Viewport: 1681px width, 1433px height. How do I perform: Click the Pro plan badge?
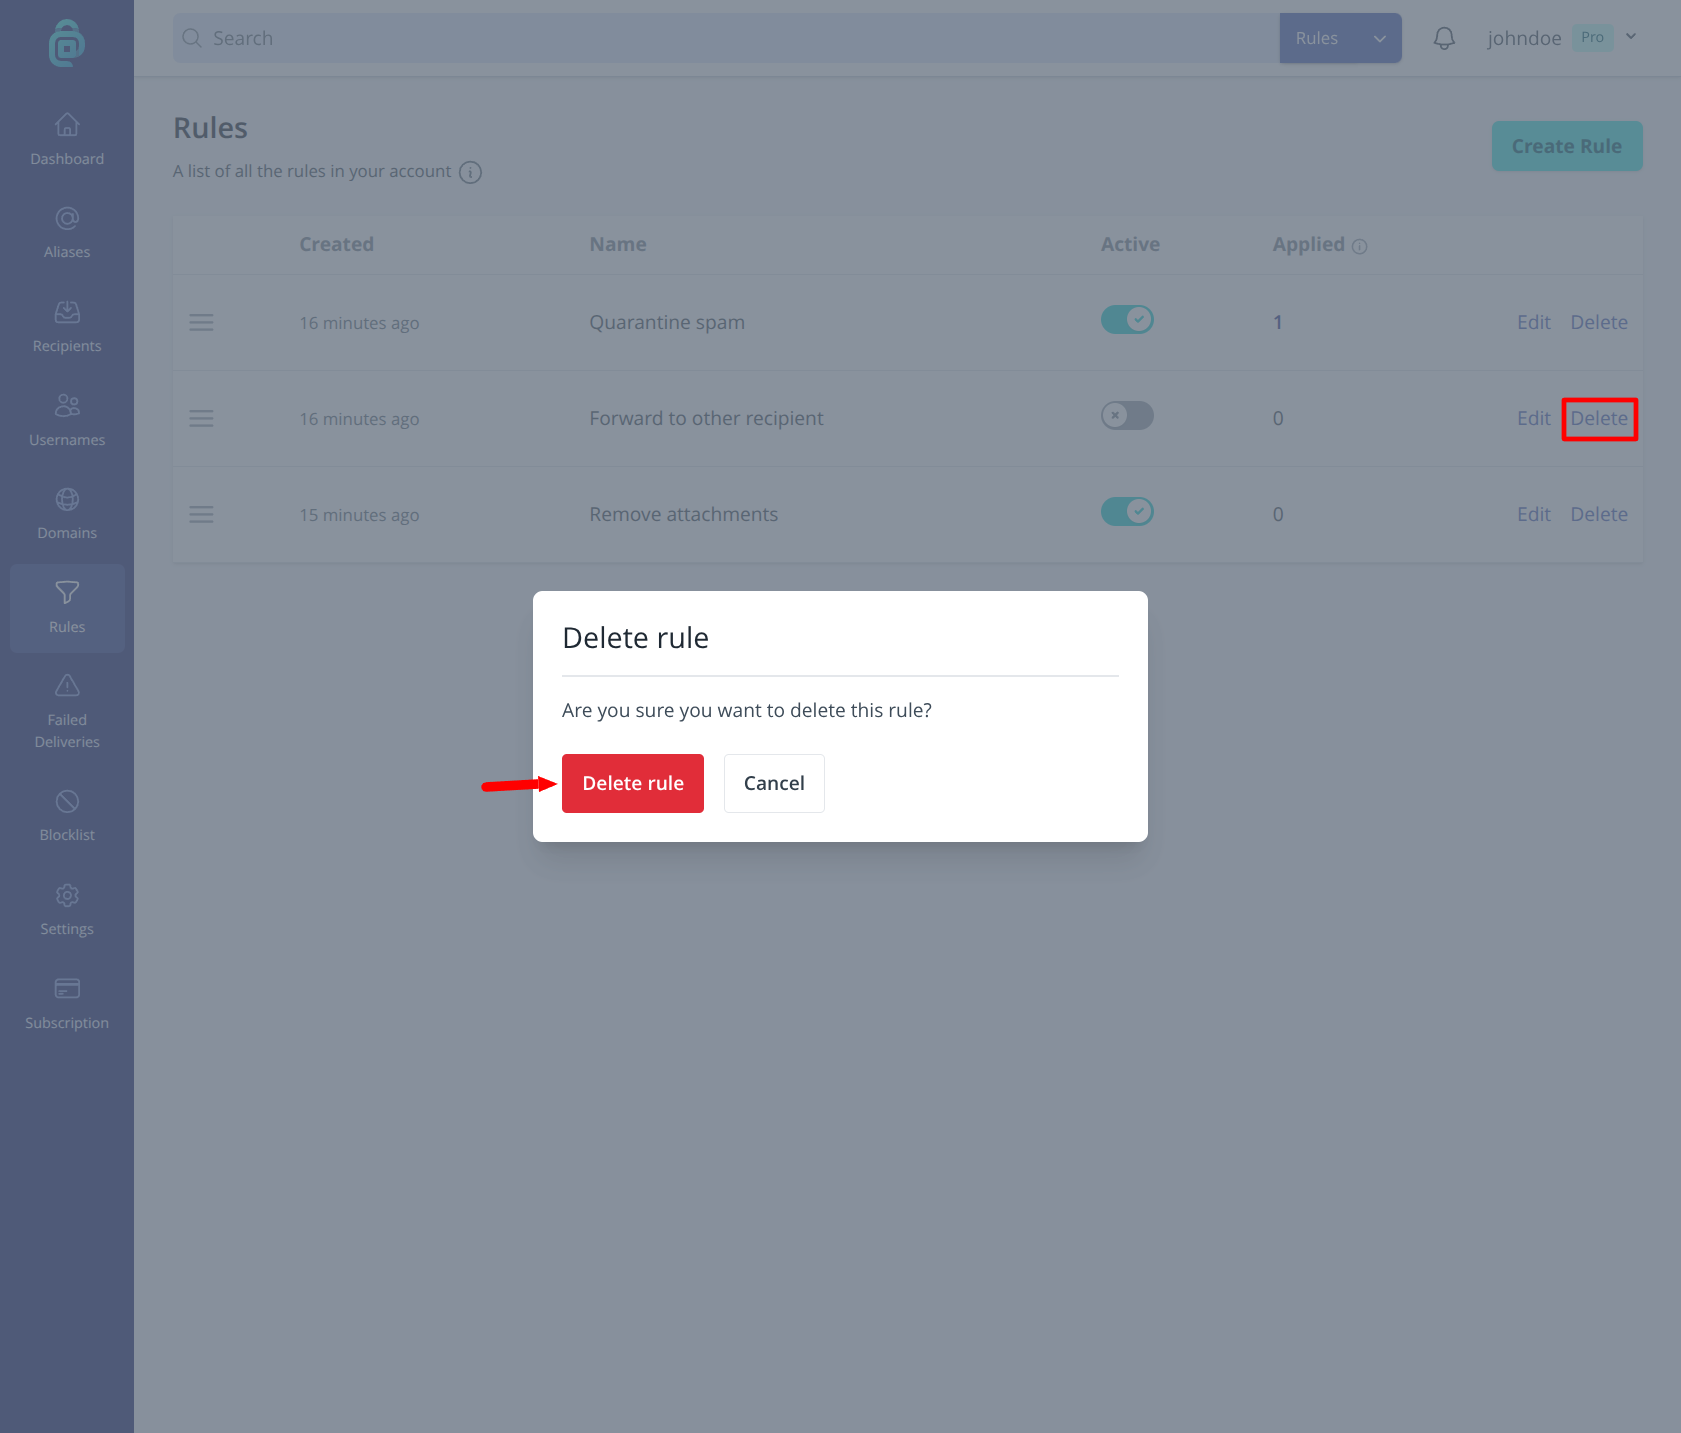1592,37
